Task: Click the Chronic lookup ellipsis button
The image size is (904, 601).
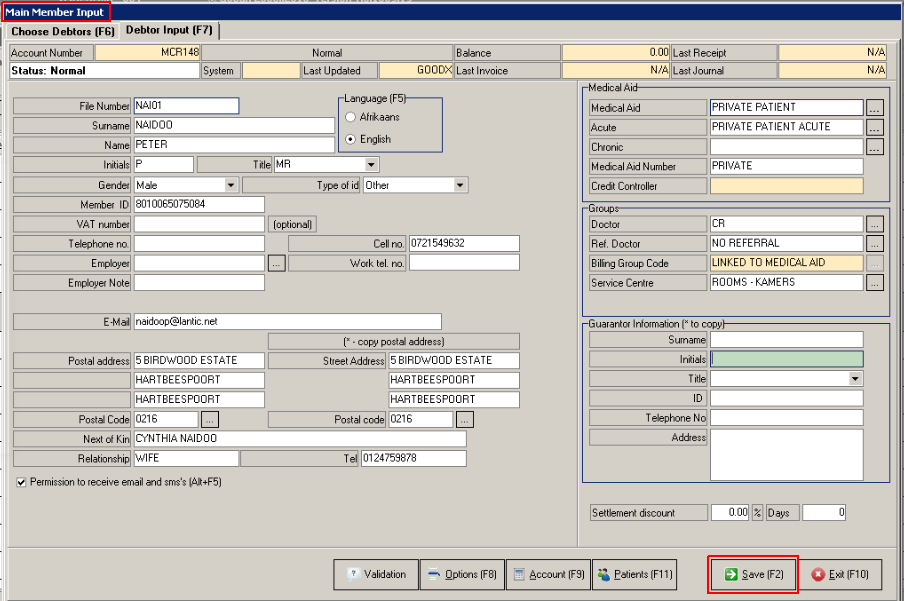Action: pos(875,147)
